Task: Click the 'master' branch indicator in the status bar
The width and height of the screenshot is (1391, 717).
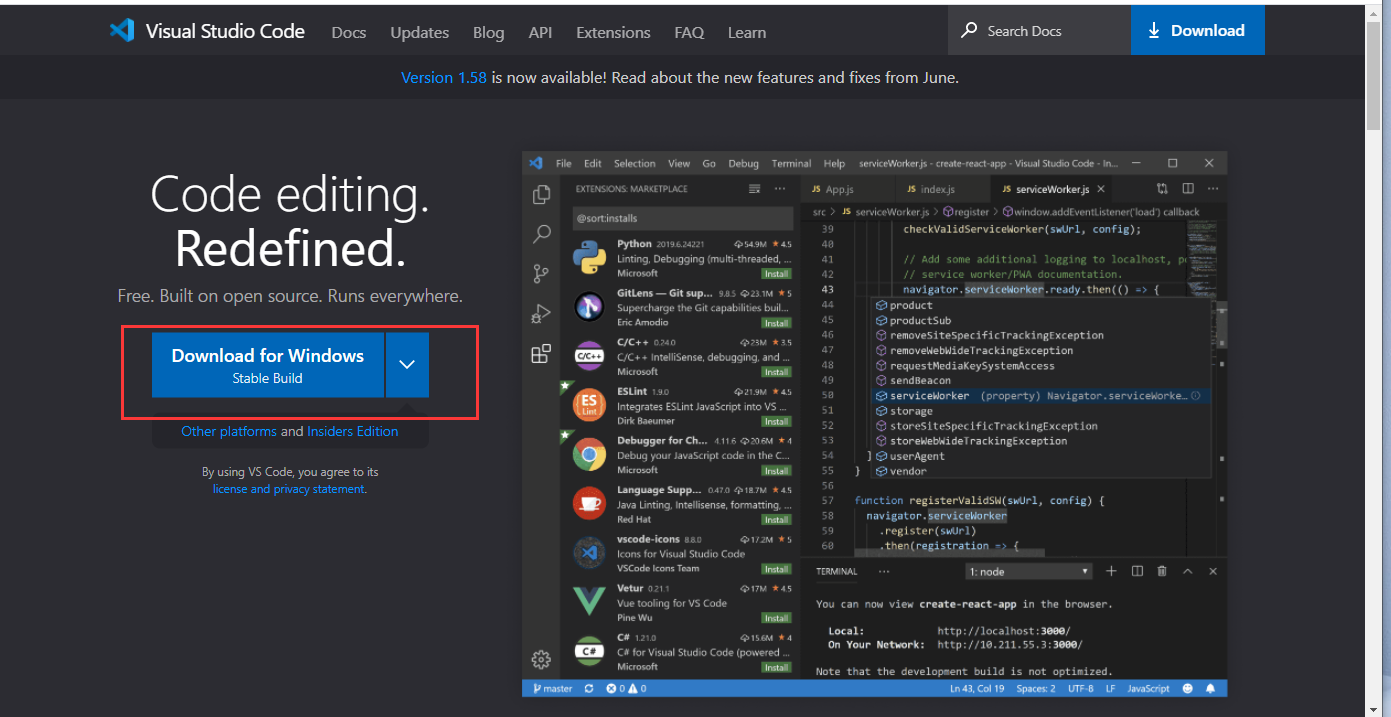Action: coord(553,689)
